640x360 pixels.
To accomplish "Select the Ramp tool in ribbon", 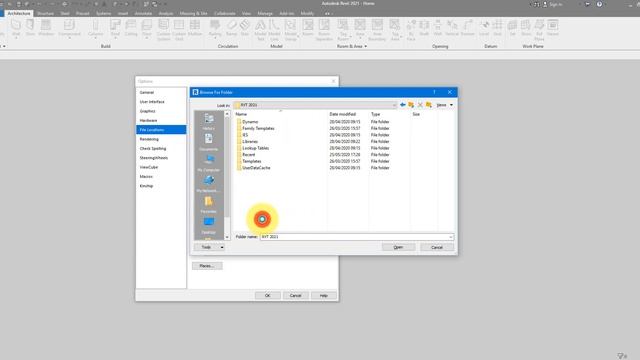I will (231, 28).
